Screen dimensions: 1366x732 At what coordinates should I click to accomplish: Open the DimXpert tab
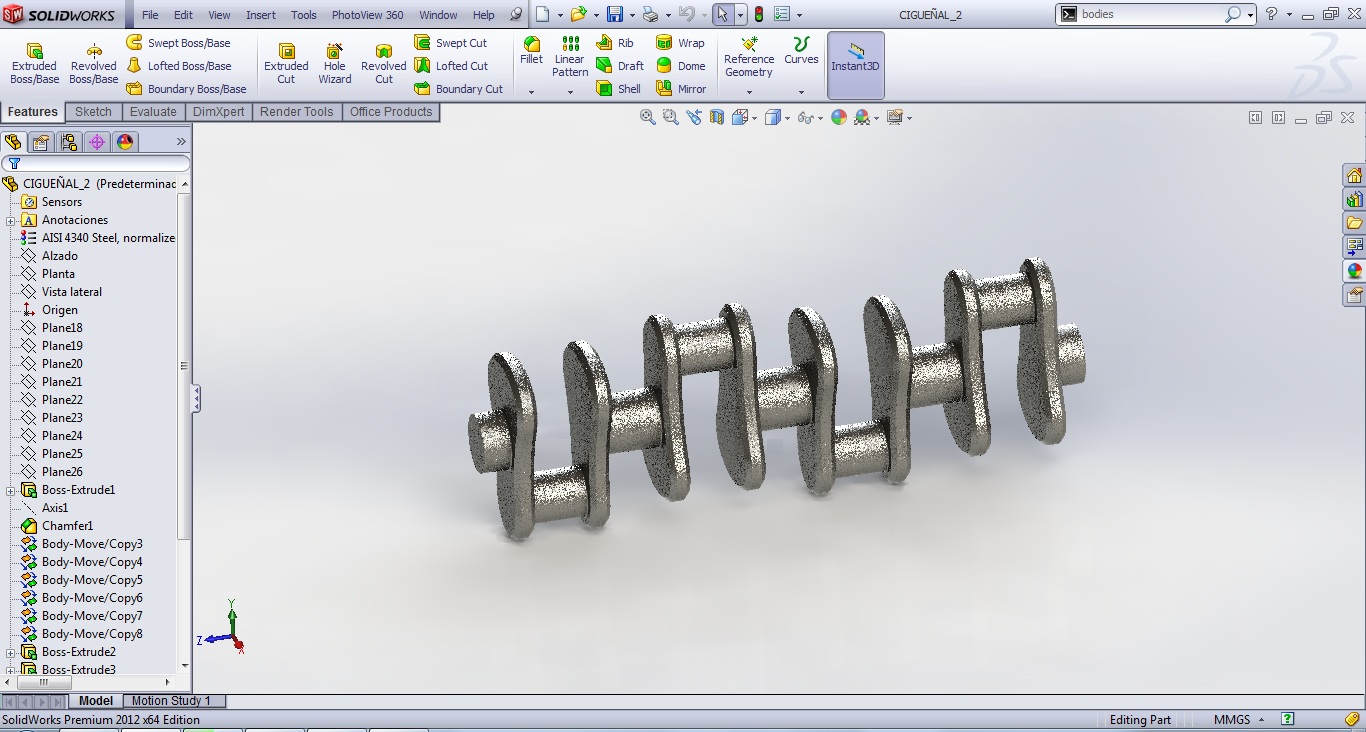[219, 112]
